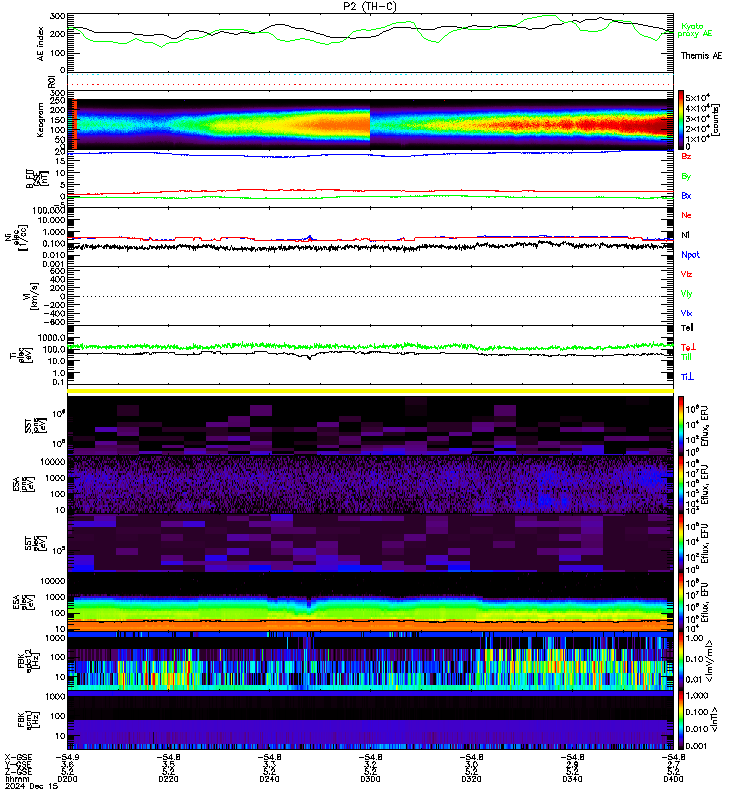Click the 0240 time tick label
750x800 pixels.
(269, 779)
